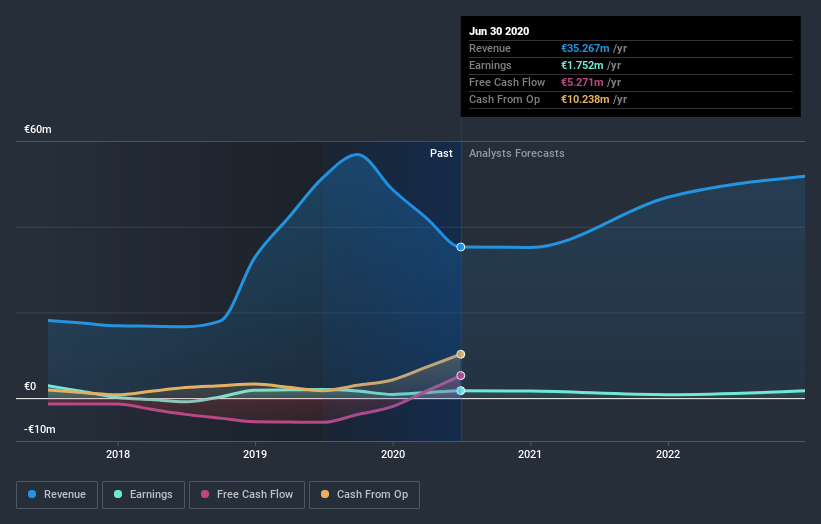Viewport: 821px width, 524px height.
Task: Select the 2019 x-axis label
Action: coord(255,454)
